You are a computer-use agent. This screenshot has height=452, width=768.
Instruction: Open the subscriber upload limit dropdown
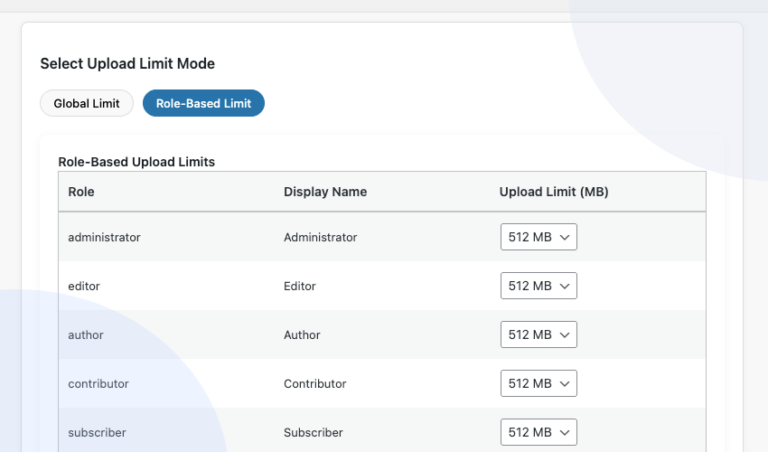coord(538,432)
